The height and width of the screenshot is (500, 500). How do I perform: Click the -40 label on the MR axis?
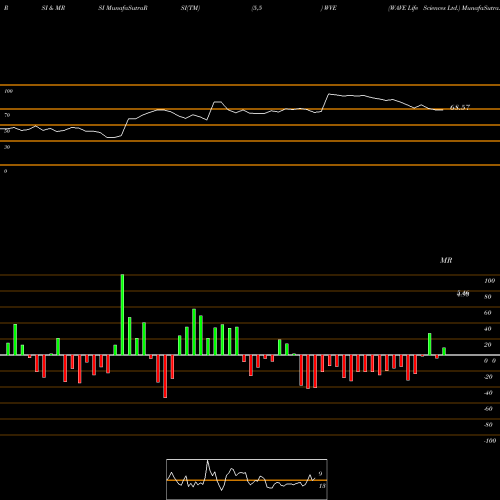(488, 393)
